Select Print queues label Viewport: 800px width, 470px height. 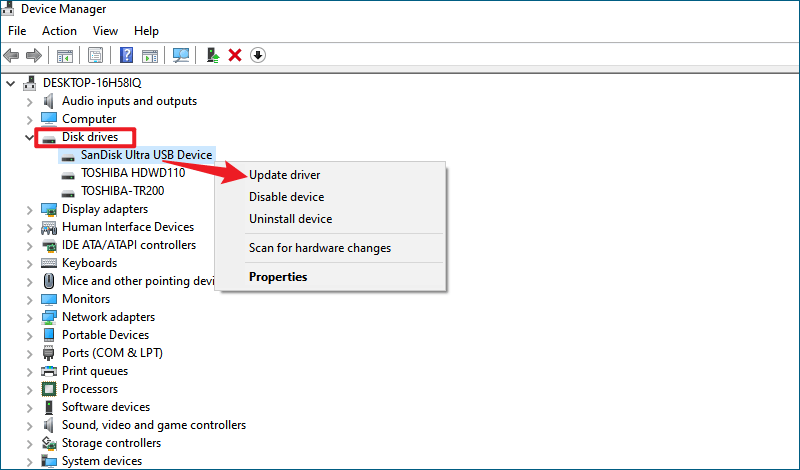pos(95,371)
